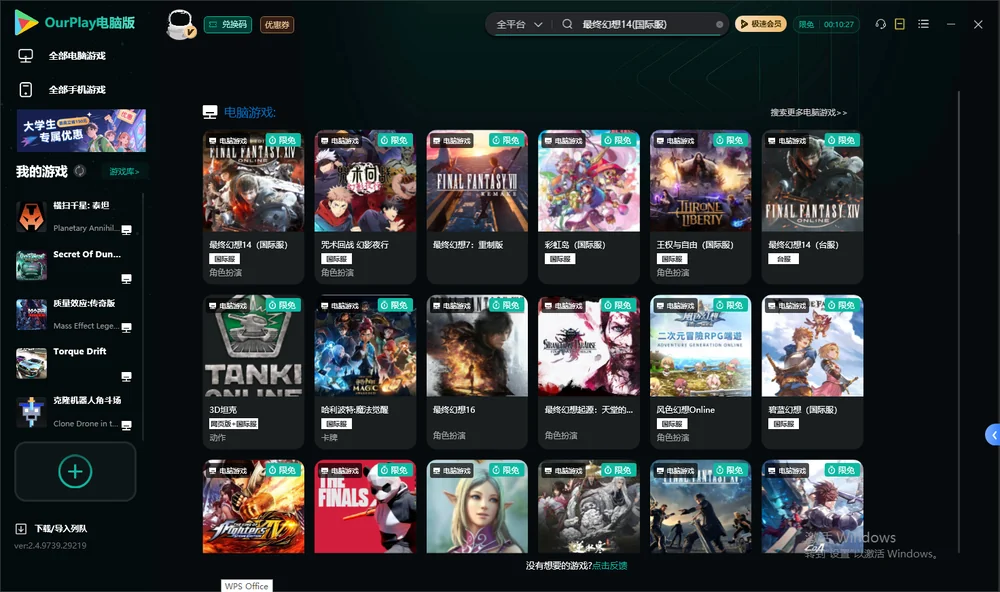1000x592 pixels.
Task: Expand the blue side panel arrow tab
Action: (x=993, y=435)
